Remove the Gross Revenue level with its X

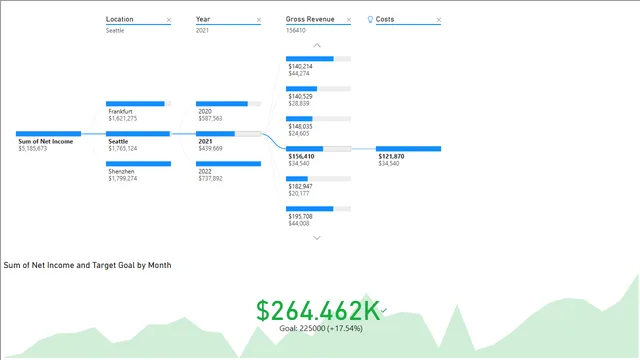[349, 20]
